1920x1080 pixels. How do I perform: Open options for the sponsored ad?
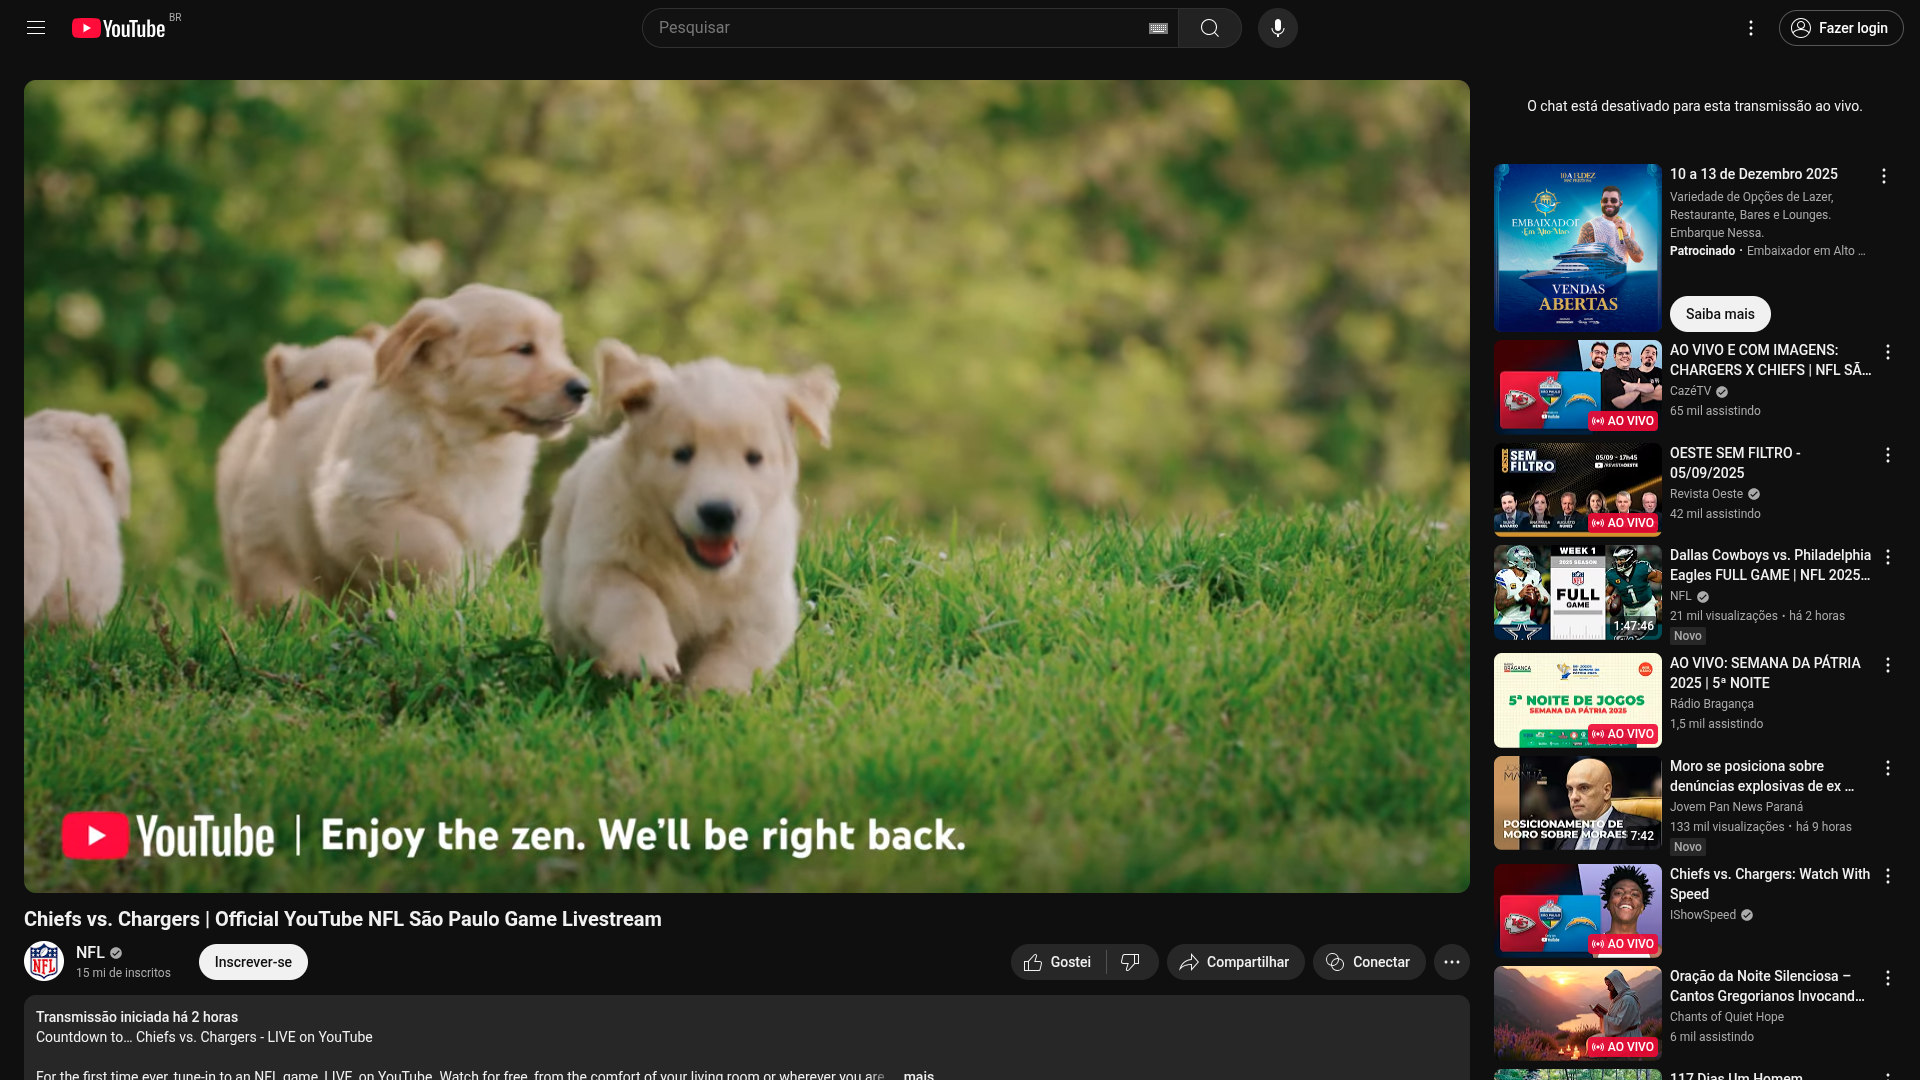pos(1884,176)
